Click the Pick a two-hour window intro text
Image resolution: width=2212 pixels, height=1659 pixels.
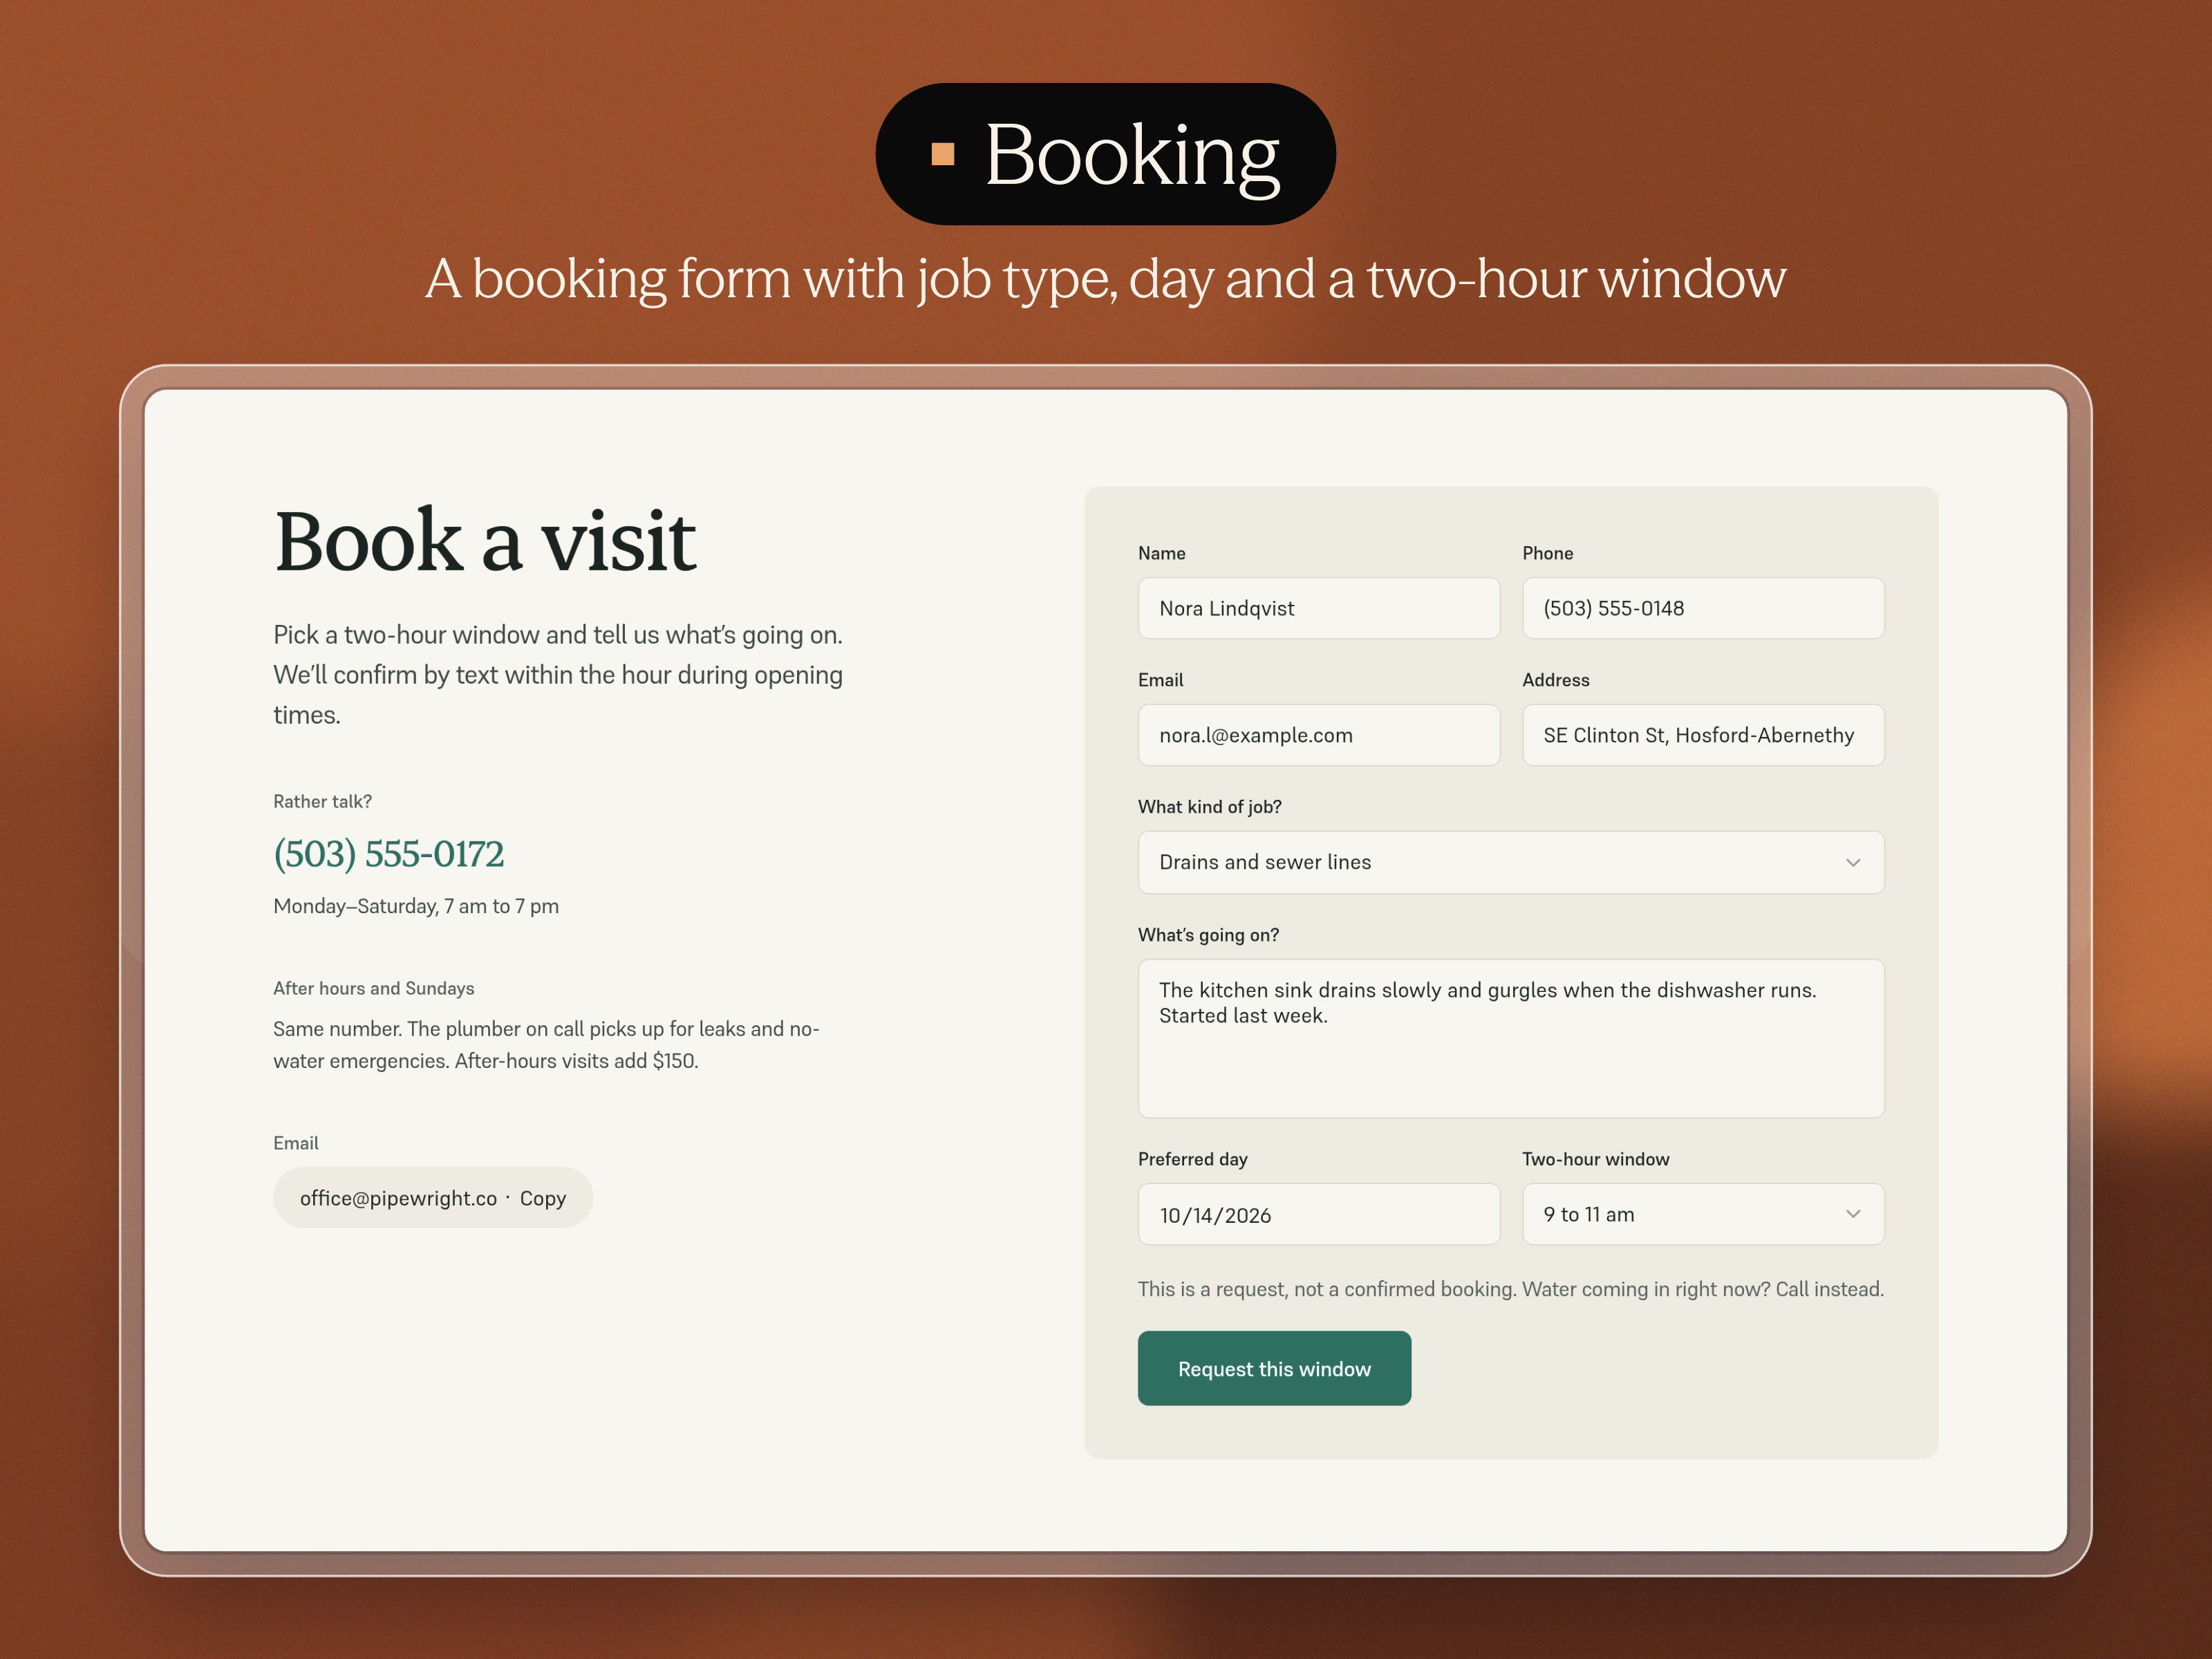558,675
